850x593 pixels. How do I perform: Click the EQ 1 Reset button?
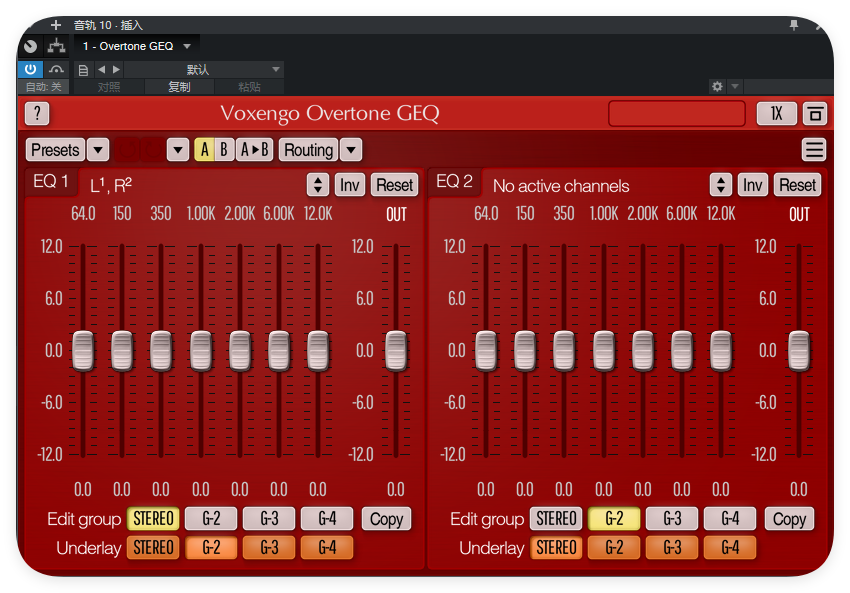pos(395,185)
